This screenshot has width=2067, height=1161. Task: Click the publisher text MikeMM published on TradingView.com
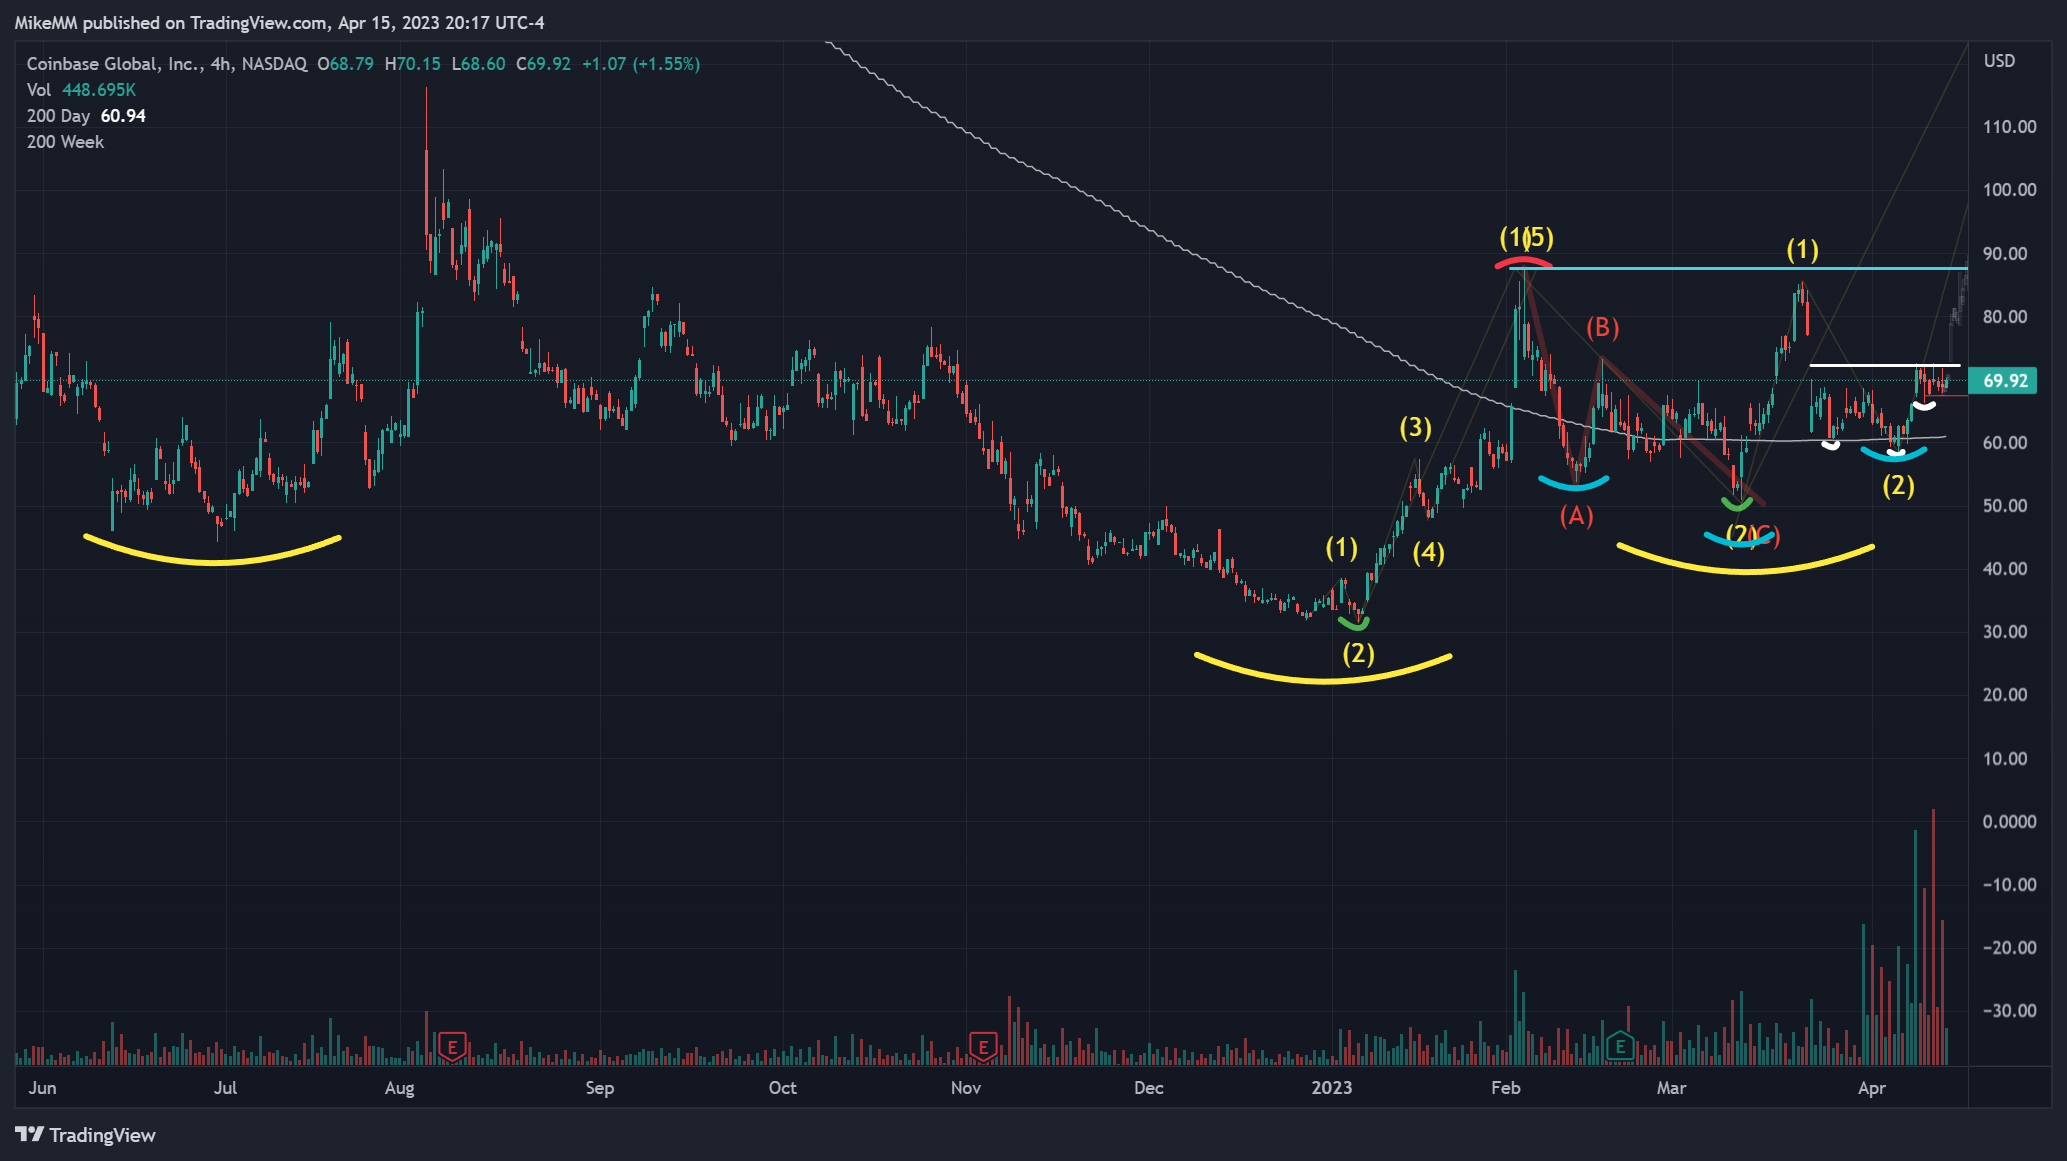coord(170,23)
